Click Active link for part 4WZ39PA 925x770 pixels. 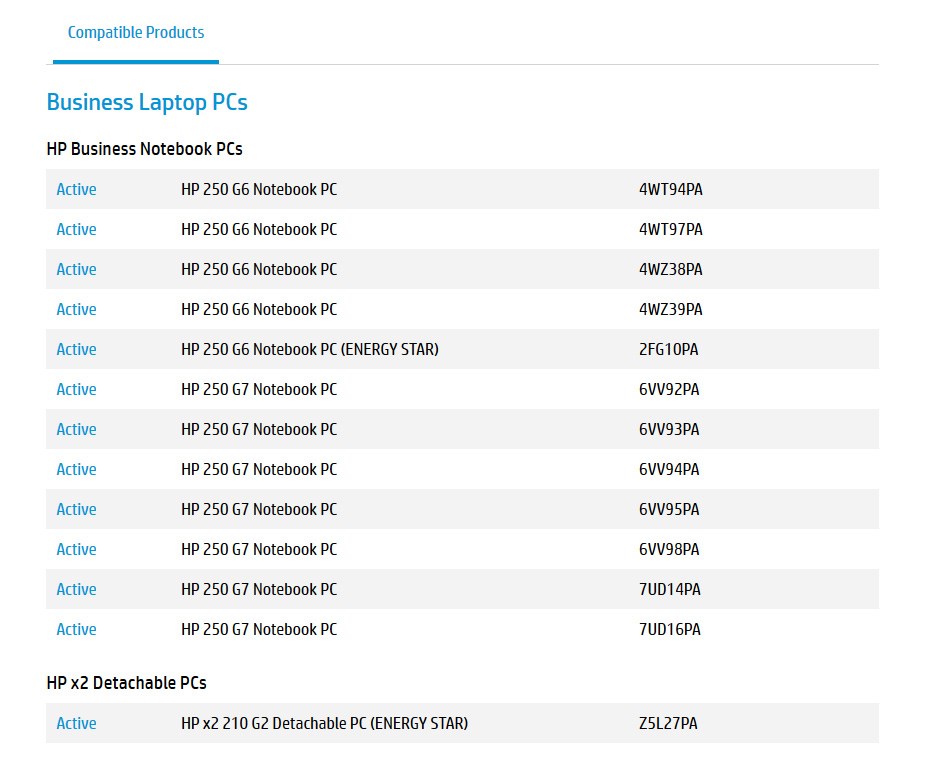pos(76,310)
